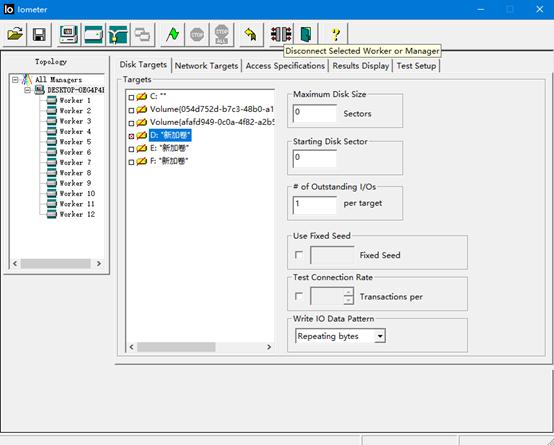Open test configuration file icon

(15, 34)
